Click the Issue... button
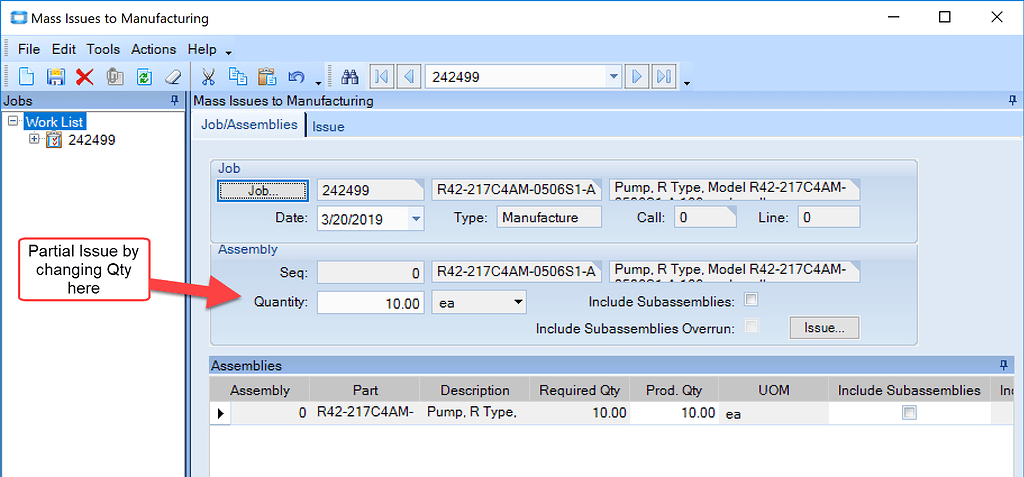This screenshot has height=477, width=1024. (824, 328)
